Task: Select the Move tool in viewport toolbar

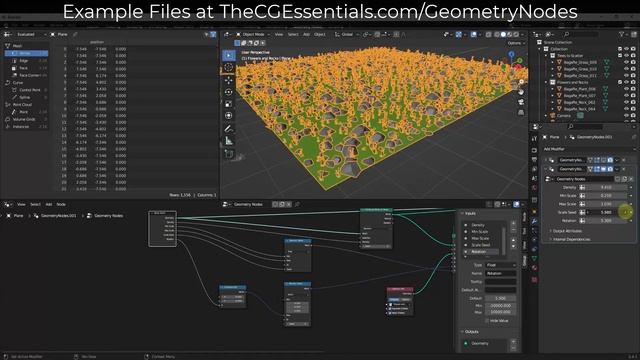Action: tap(229, 80)
